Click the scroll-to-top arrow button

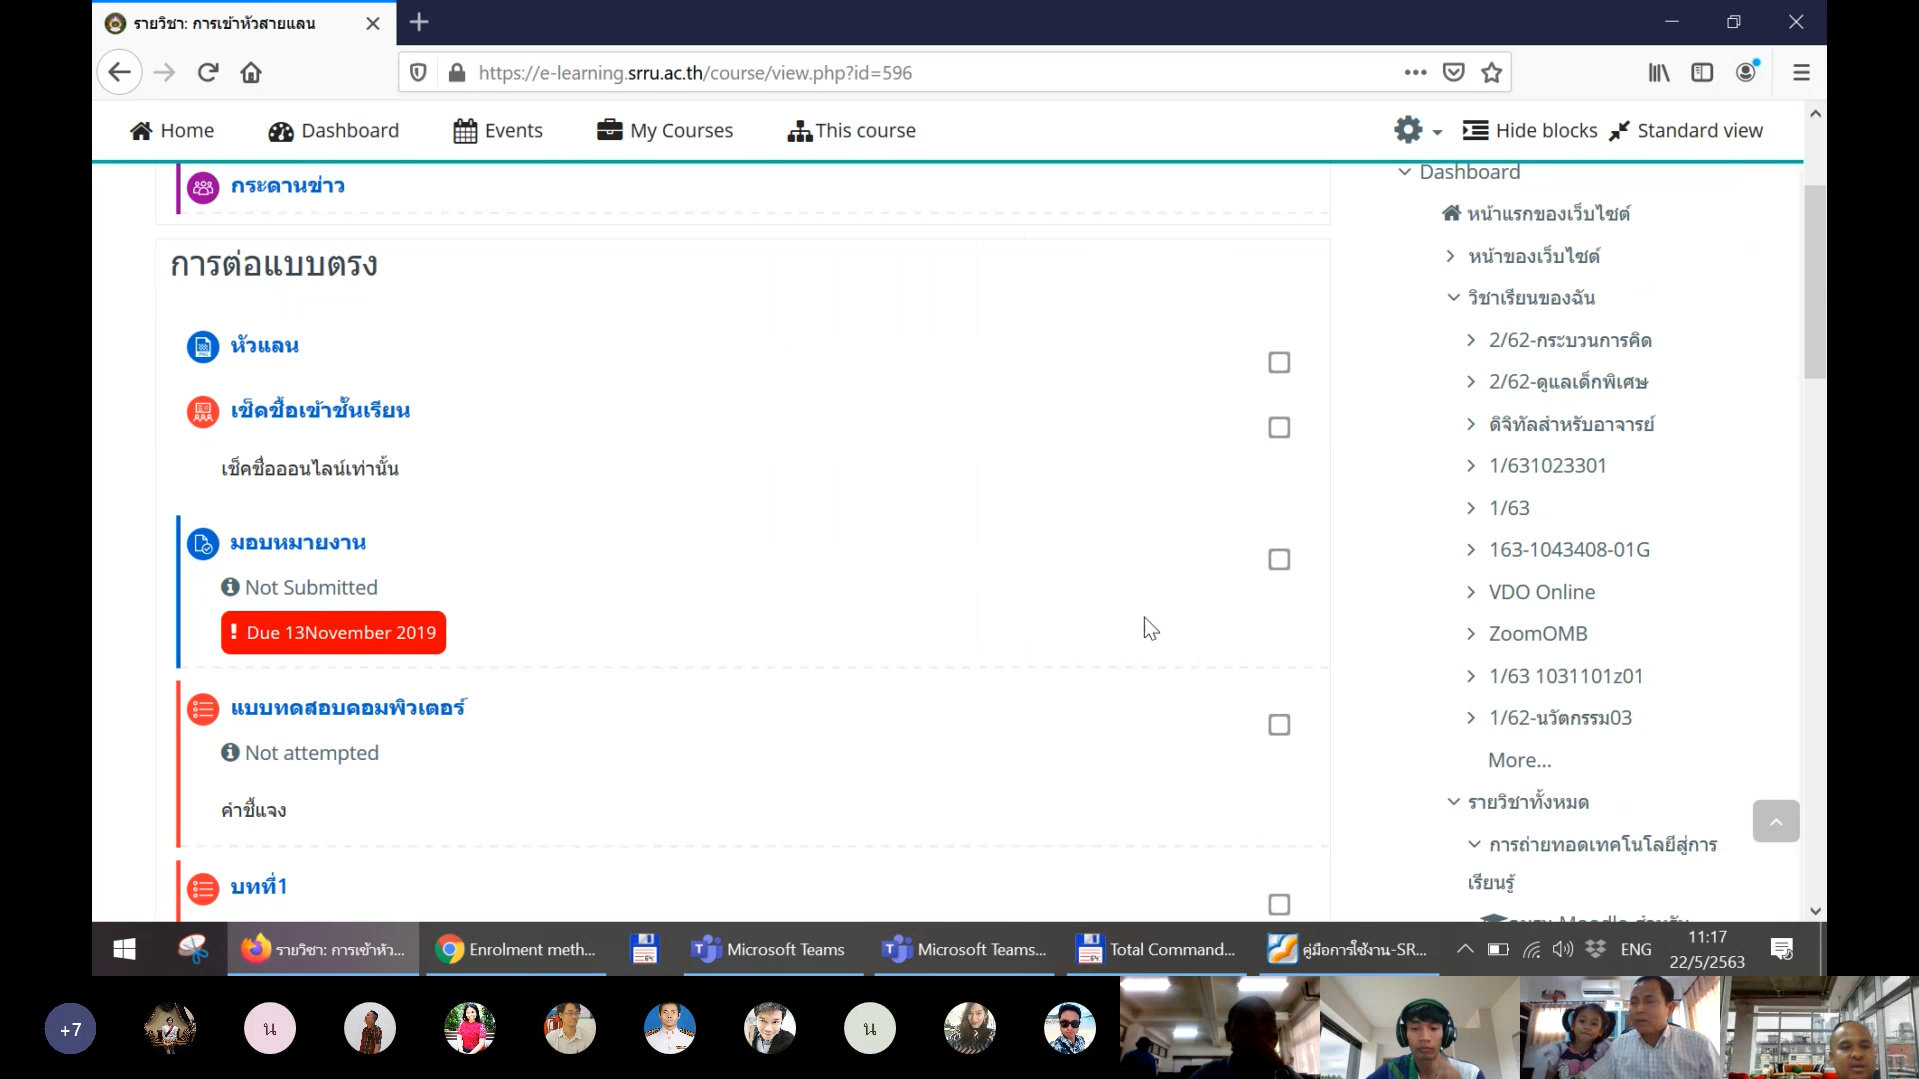click(x=1775, y=822)
